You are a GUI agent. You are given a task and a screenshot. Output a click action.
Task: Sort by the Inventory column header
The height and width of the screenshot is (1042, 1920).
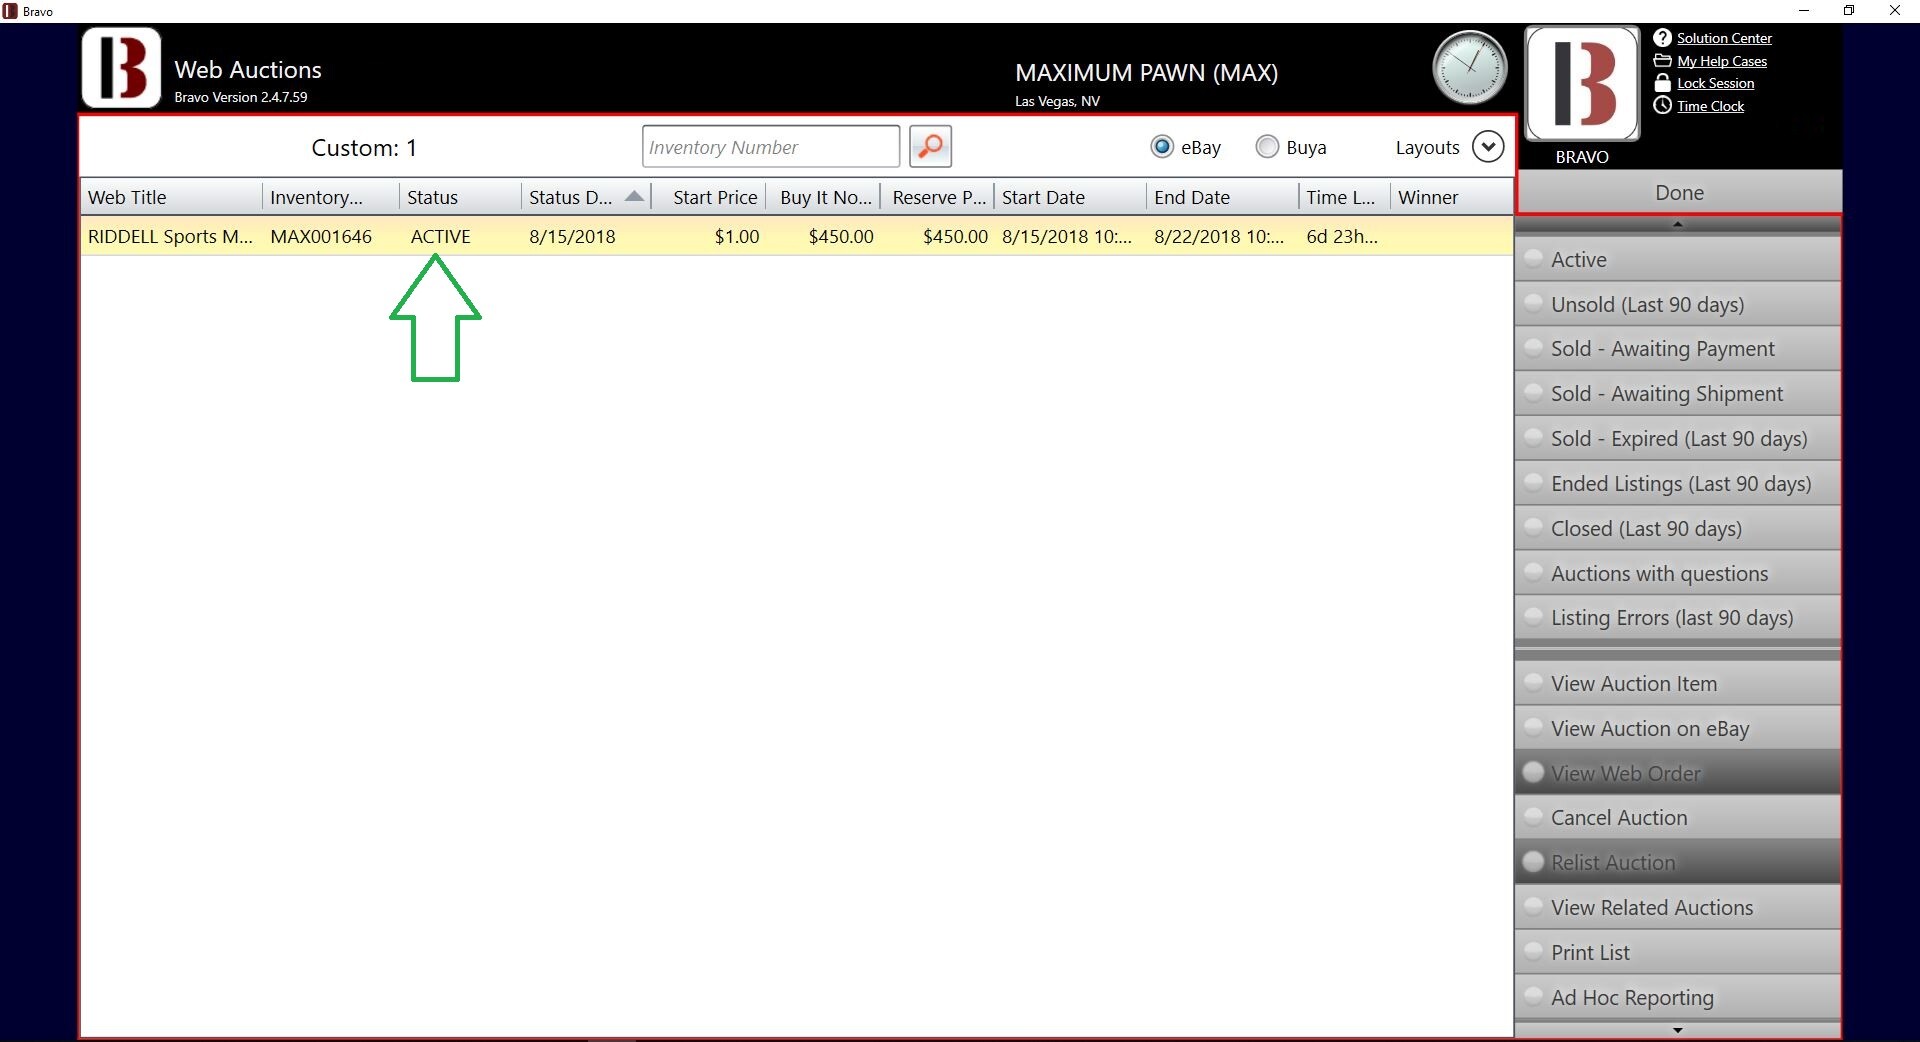tap(330, 197)
